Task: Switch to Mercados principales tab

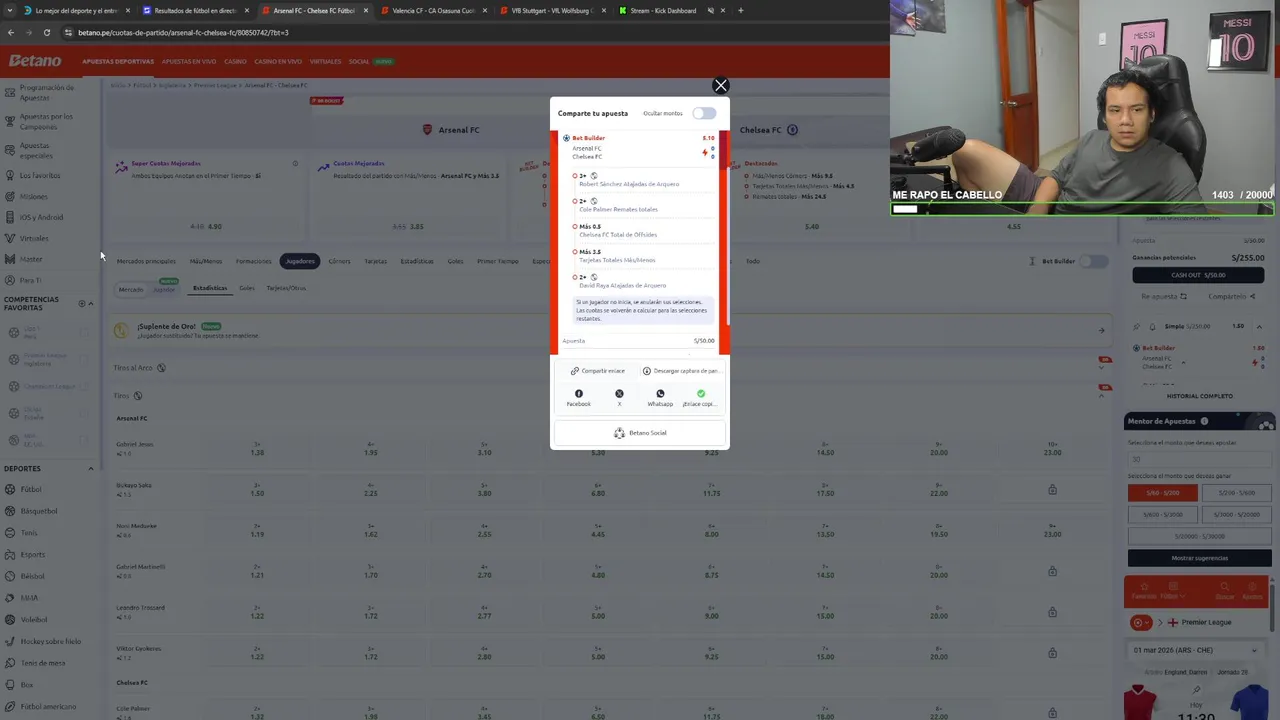Action: coord(146,261)
